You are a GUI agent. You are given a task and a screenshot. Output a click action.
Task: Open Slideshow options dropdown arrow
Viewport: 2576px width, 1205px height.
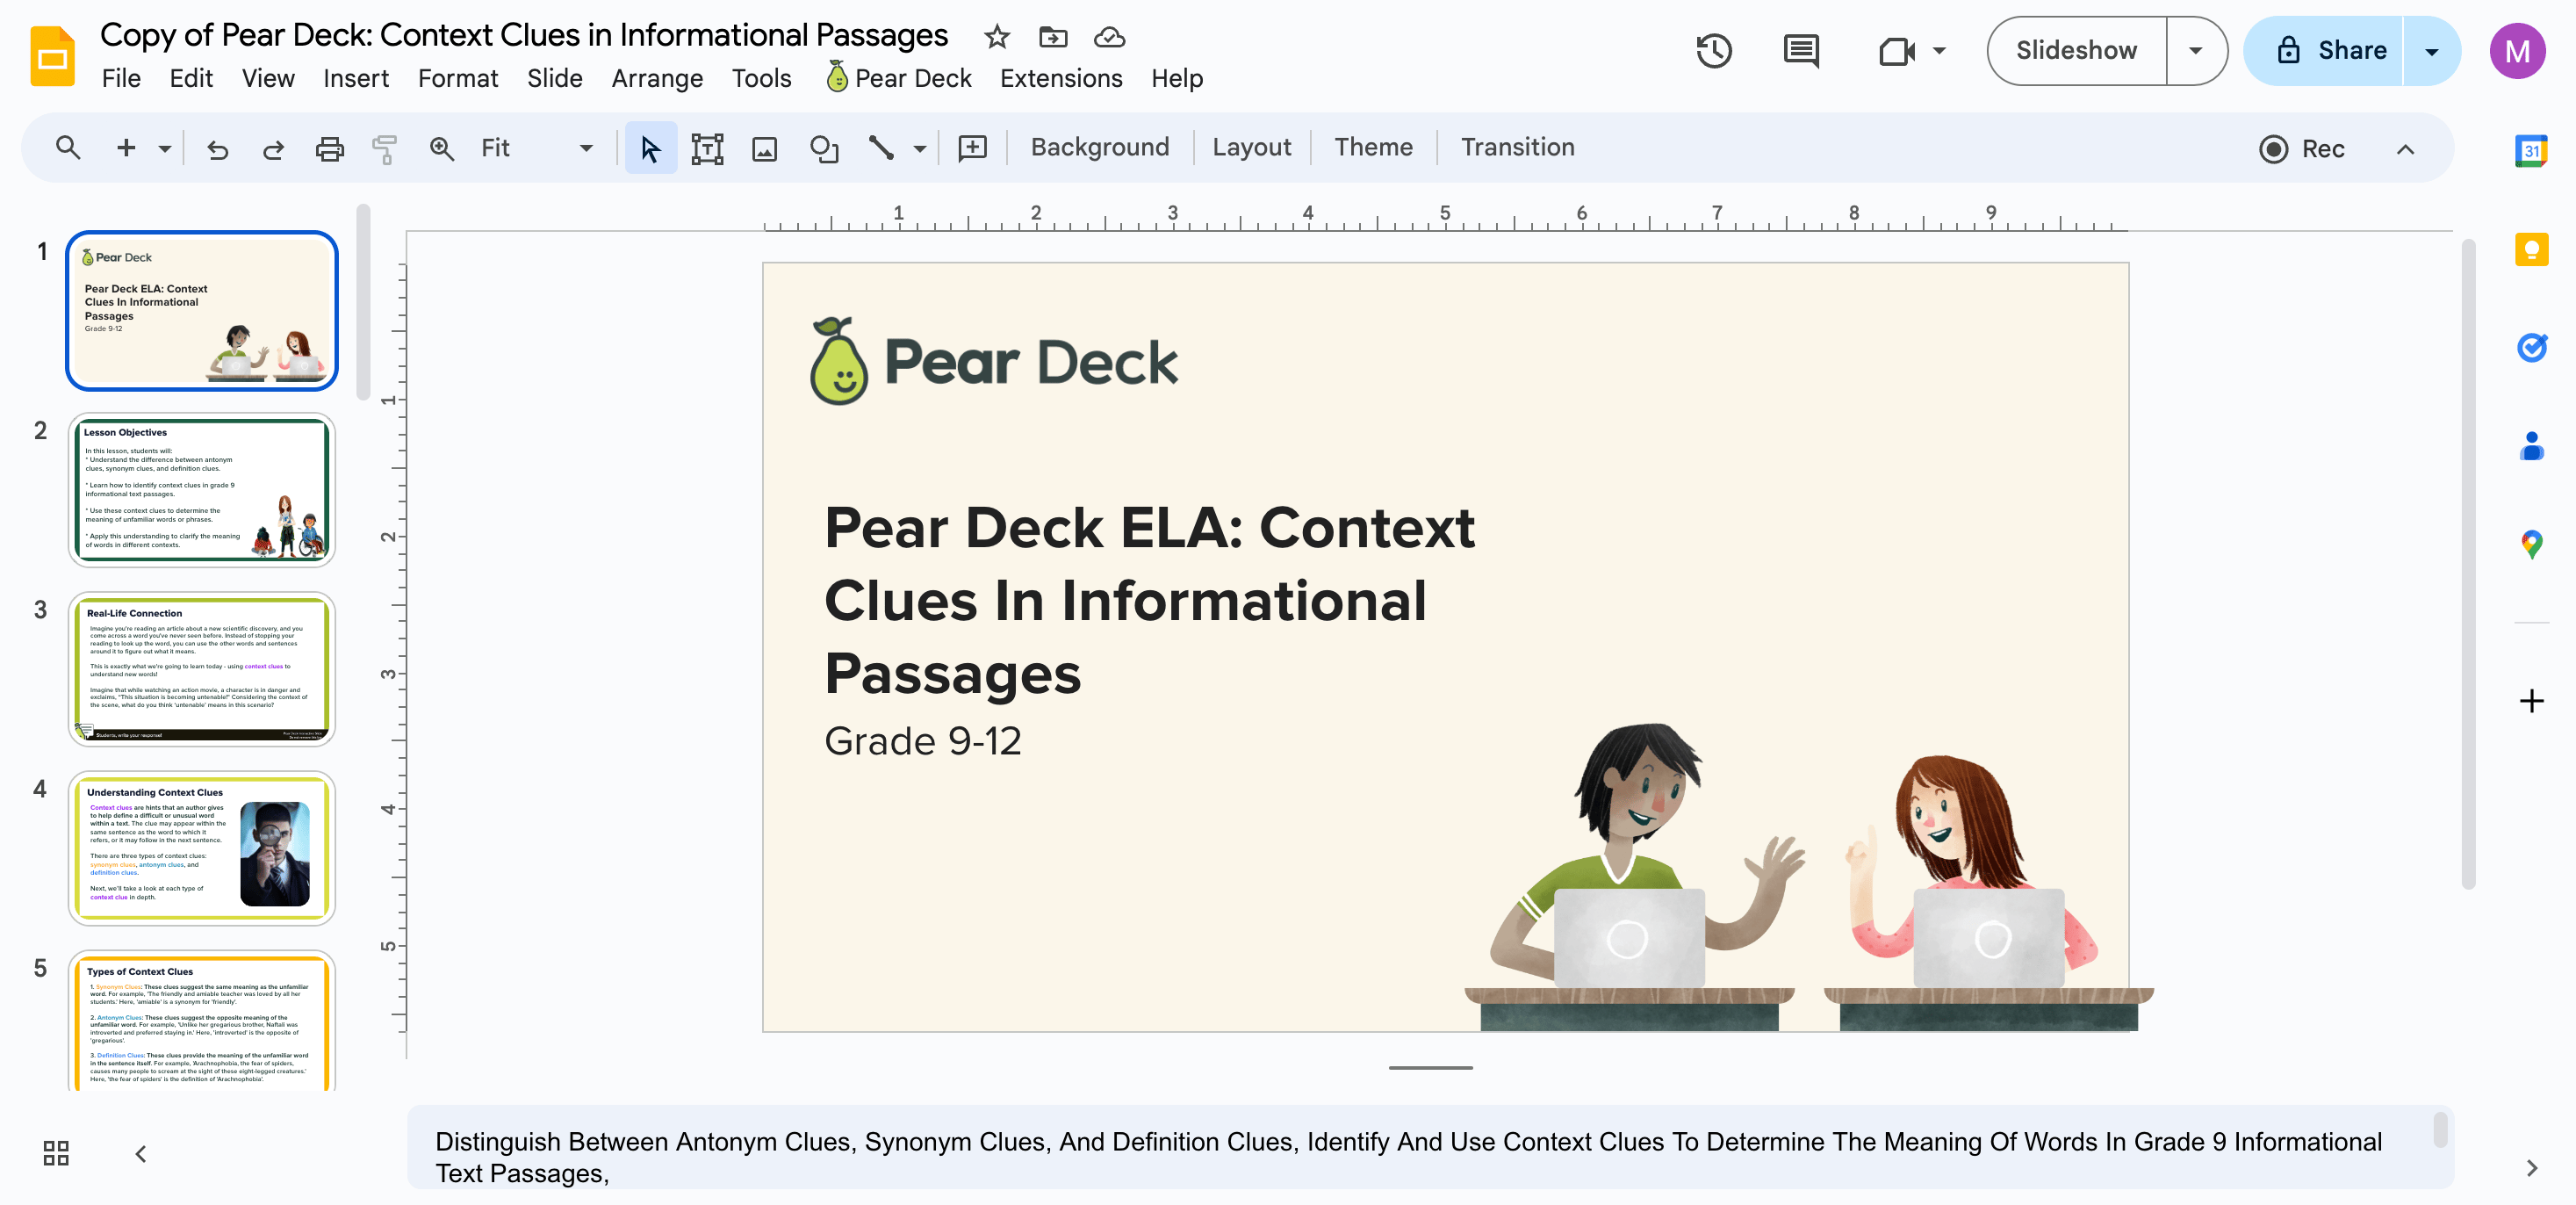(x=2195, y=50)
